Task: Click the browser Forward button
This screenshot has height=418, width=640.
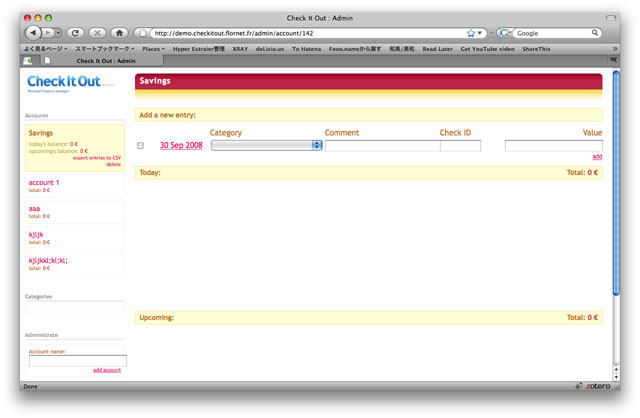Action: [48, 33]
